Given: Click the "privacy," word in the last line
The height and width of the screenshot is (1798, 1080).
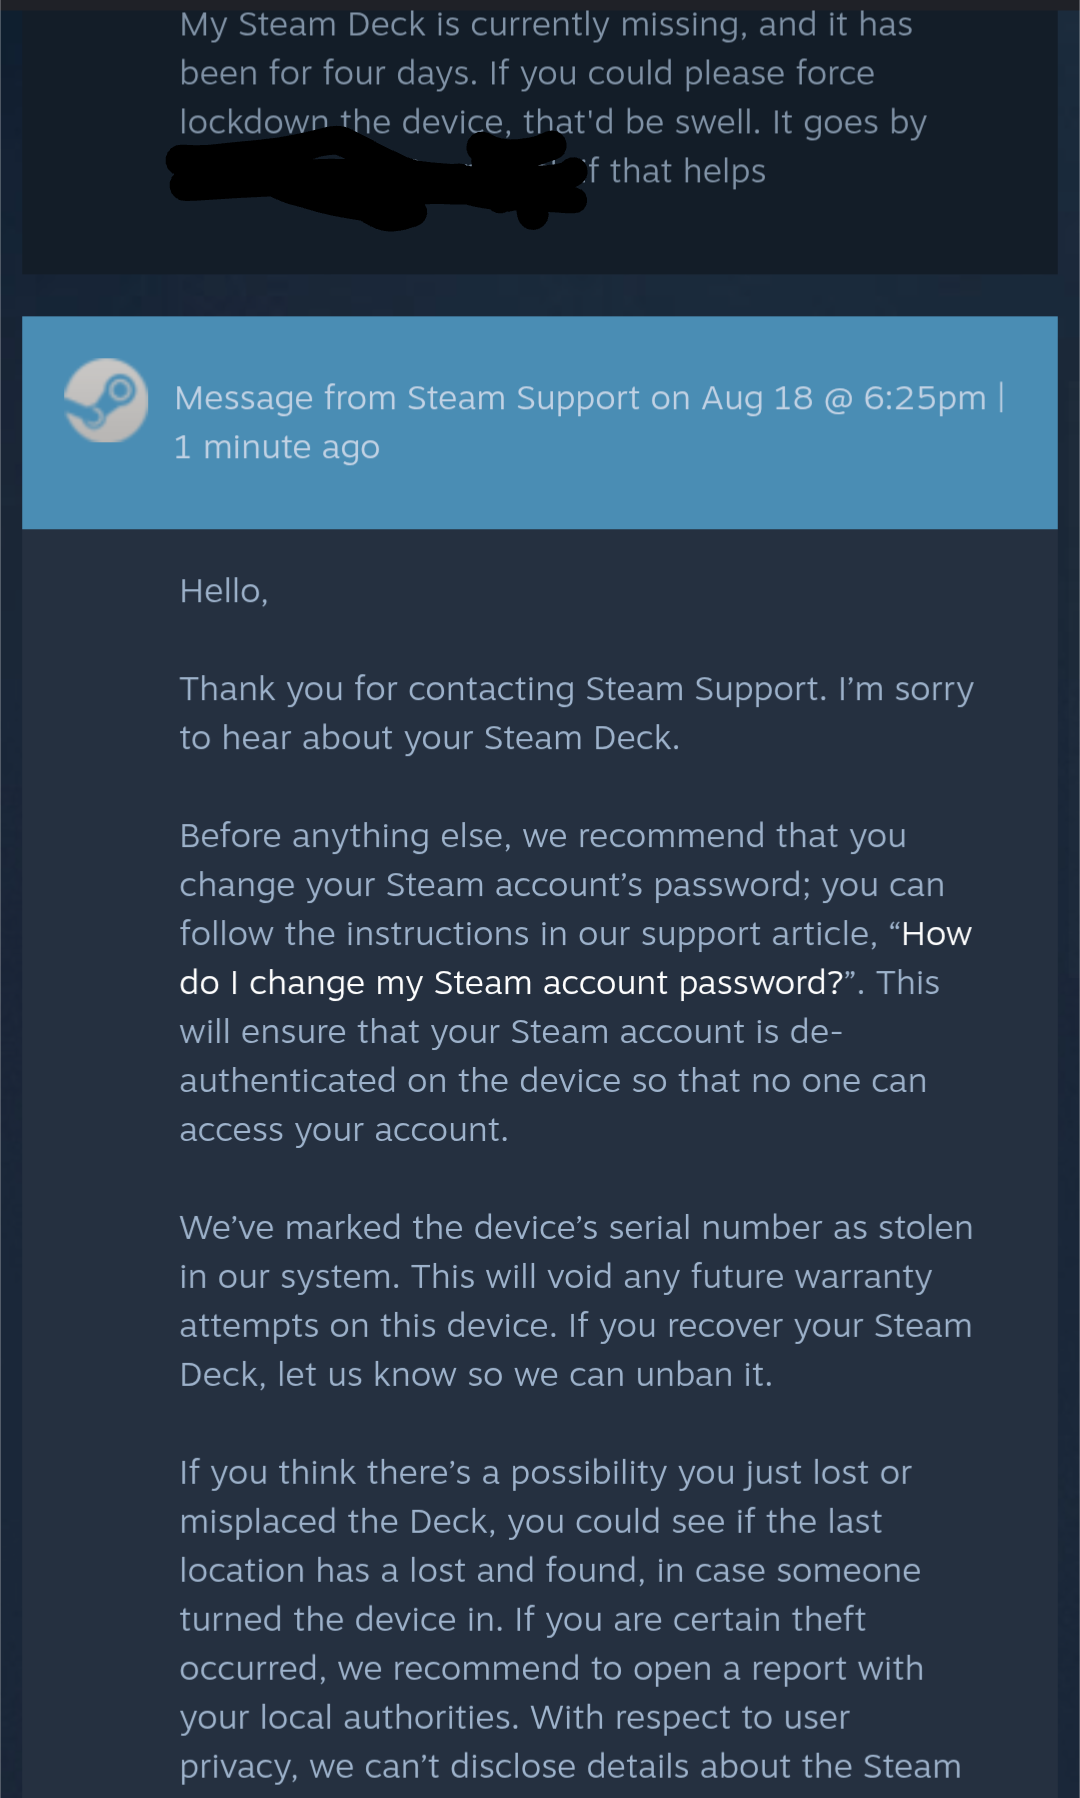Looking at the screenshot, I should pos(238,1767).
